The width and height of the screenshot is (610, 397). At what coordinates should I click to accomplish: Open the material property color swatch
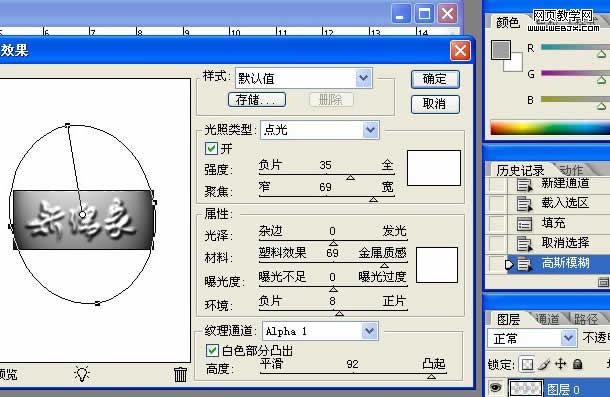tap(437, 265)
